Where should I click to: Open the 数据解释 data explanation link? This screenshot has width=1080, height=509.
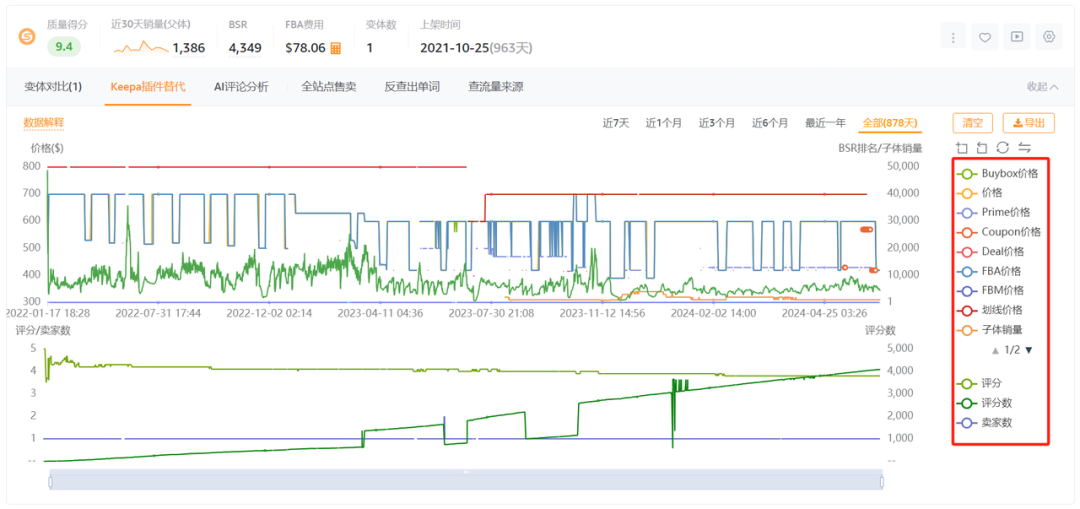[43, 123]
